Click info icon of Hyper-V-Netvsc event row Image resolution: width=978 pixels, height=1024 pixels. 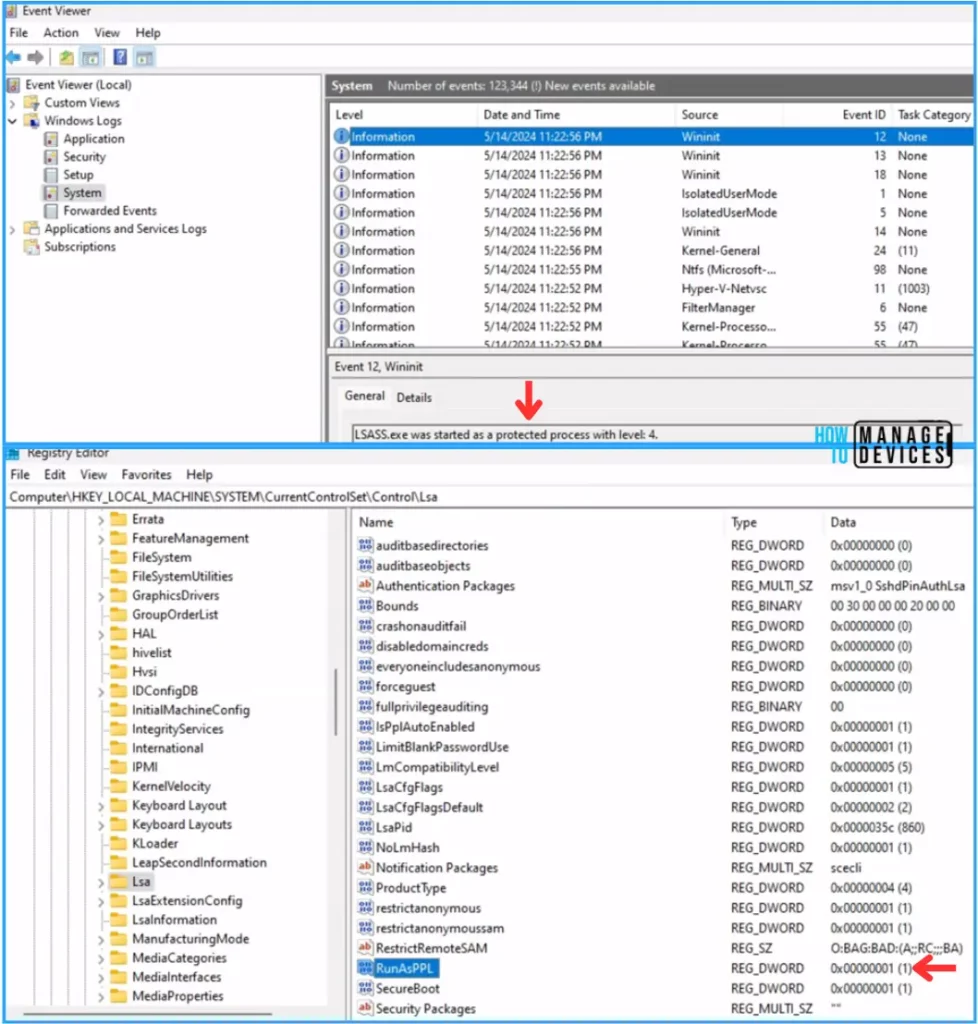pos(341,288)
